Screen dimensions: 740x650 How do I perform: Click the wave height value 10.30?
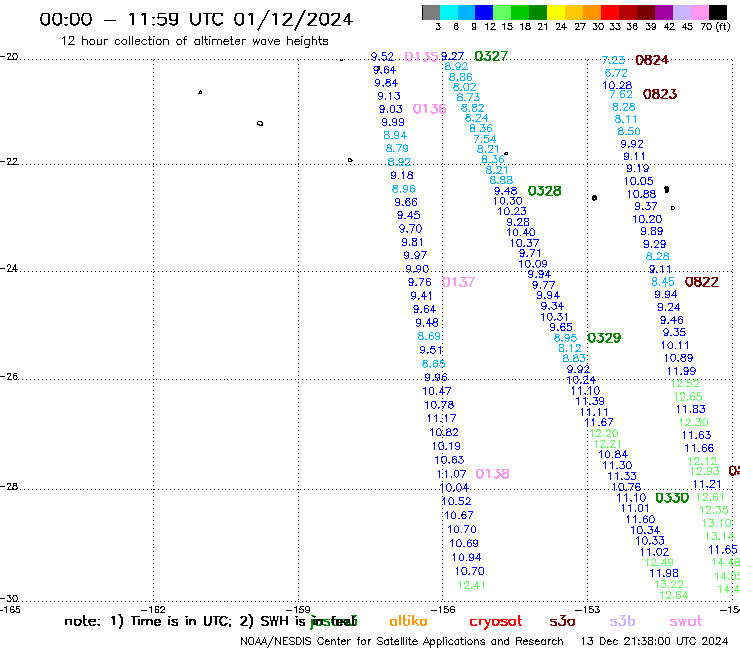tap(507, 201)
